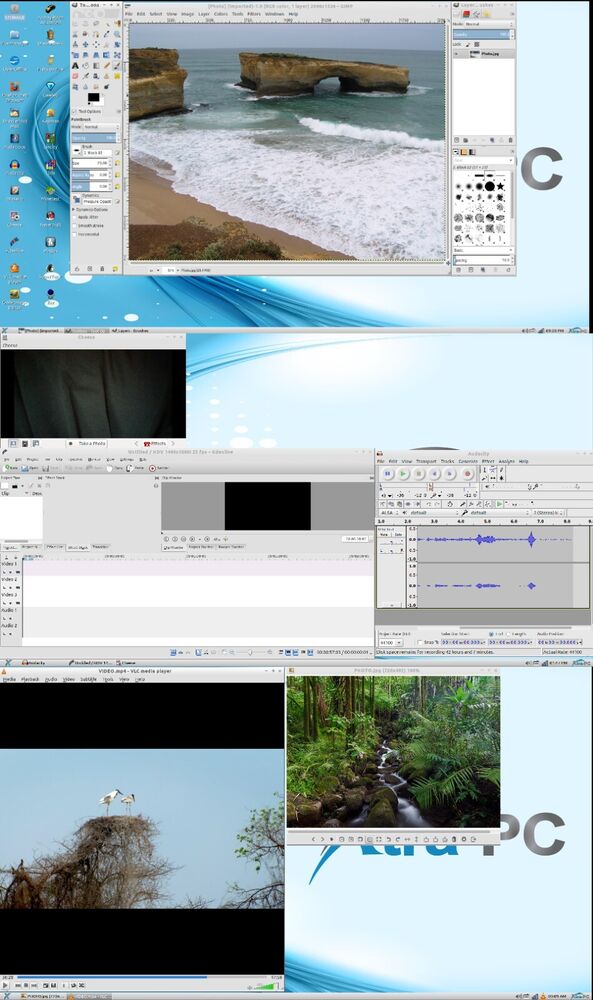Open Tracks menu in Audacity

(447, 461)
